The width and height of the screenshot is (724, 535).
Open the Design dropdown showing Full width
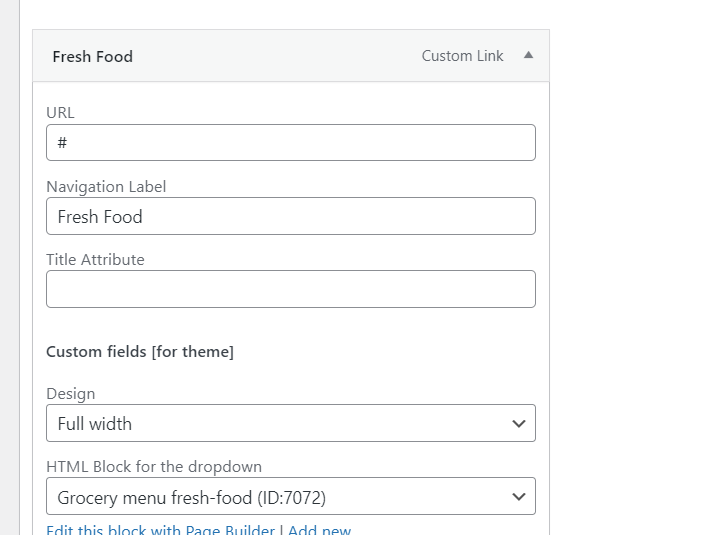(x=280, y=424)
